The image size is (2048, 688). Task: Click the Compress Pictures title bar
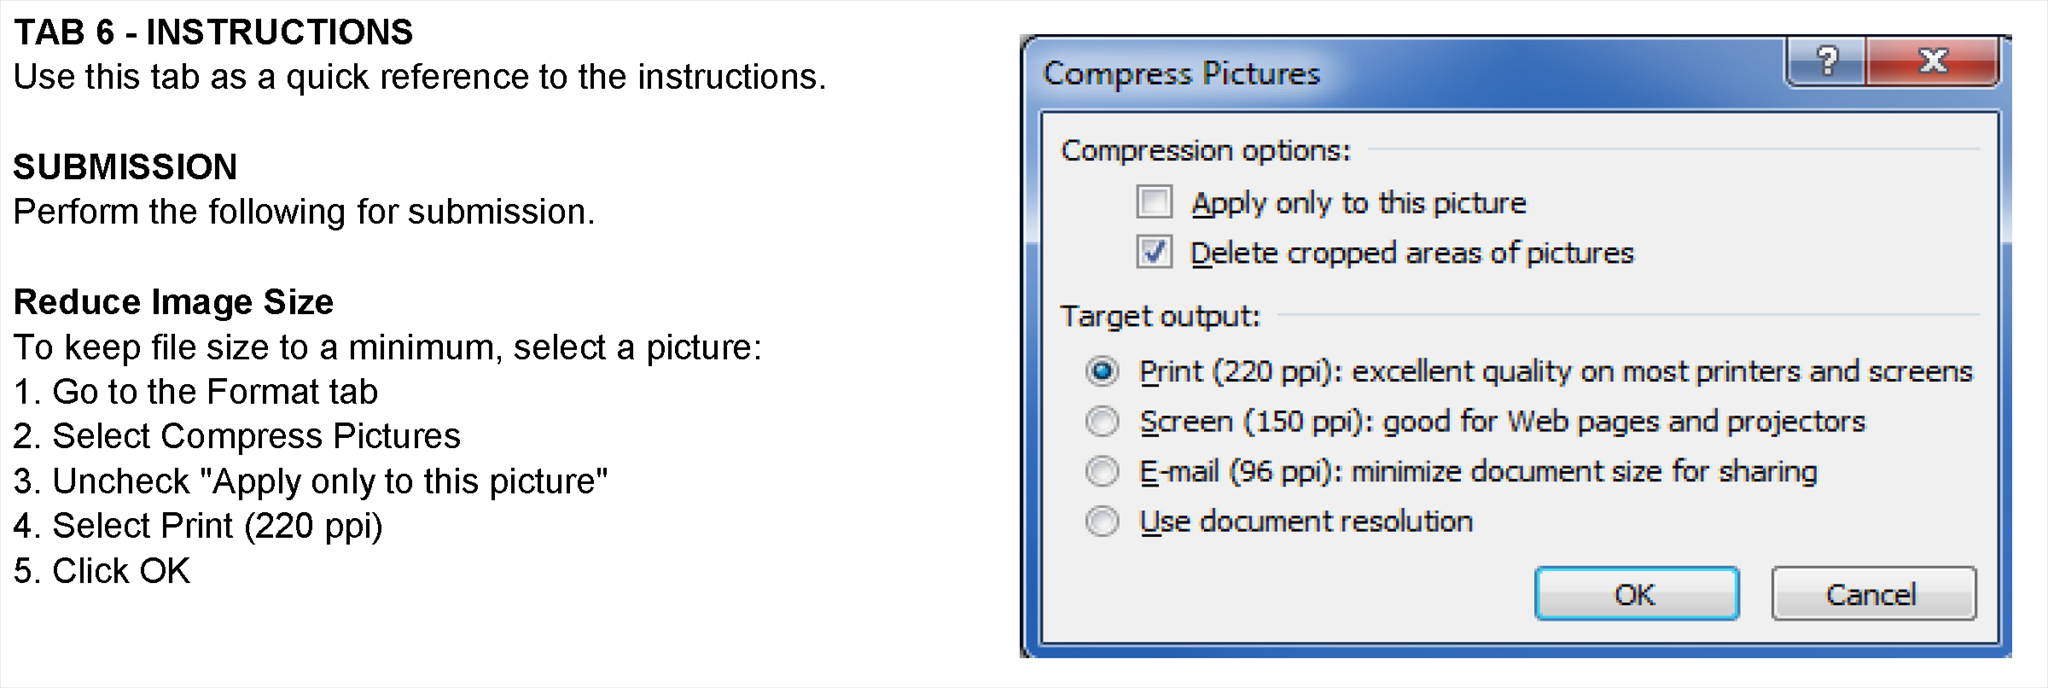[x=1400, y=72]
